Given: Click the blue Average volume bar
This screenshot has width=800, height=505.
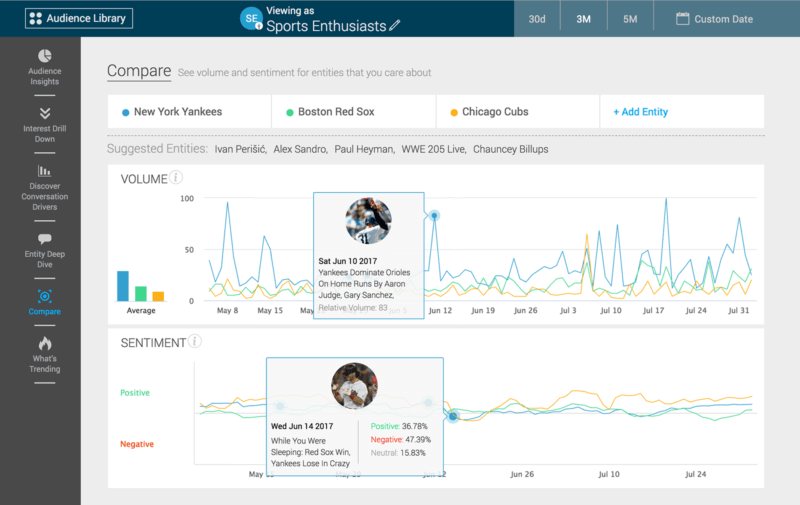Looking at the screenshot, I should [x=123, y=286].
